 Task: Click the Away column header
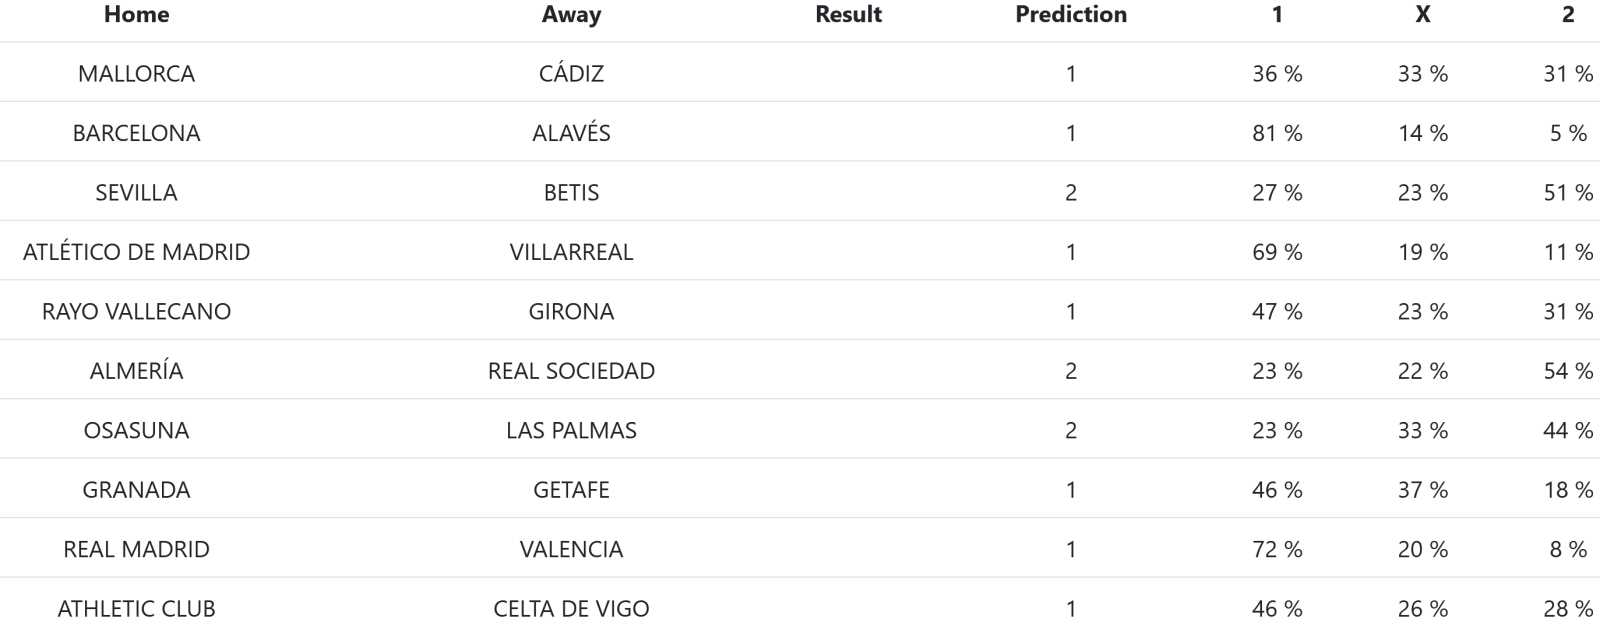coord(571,15)
